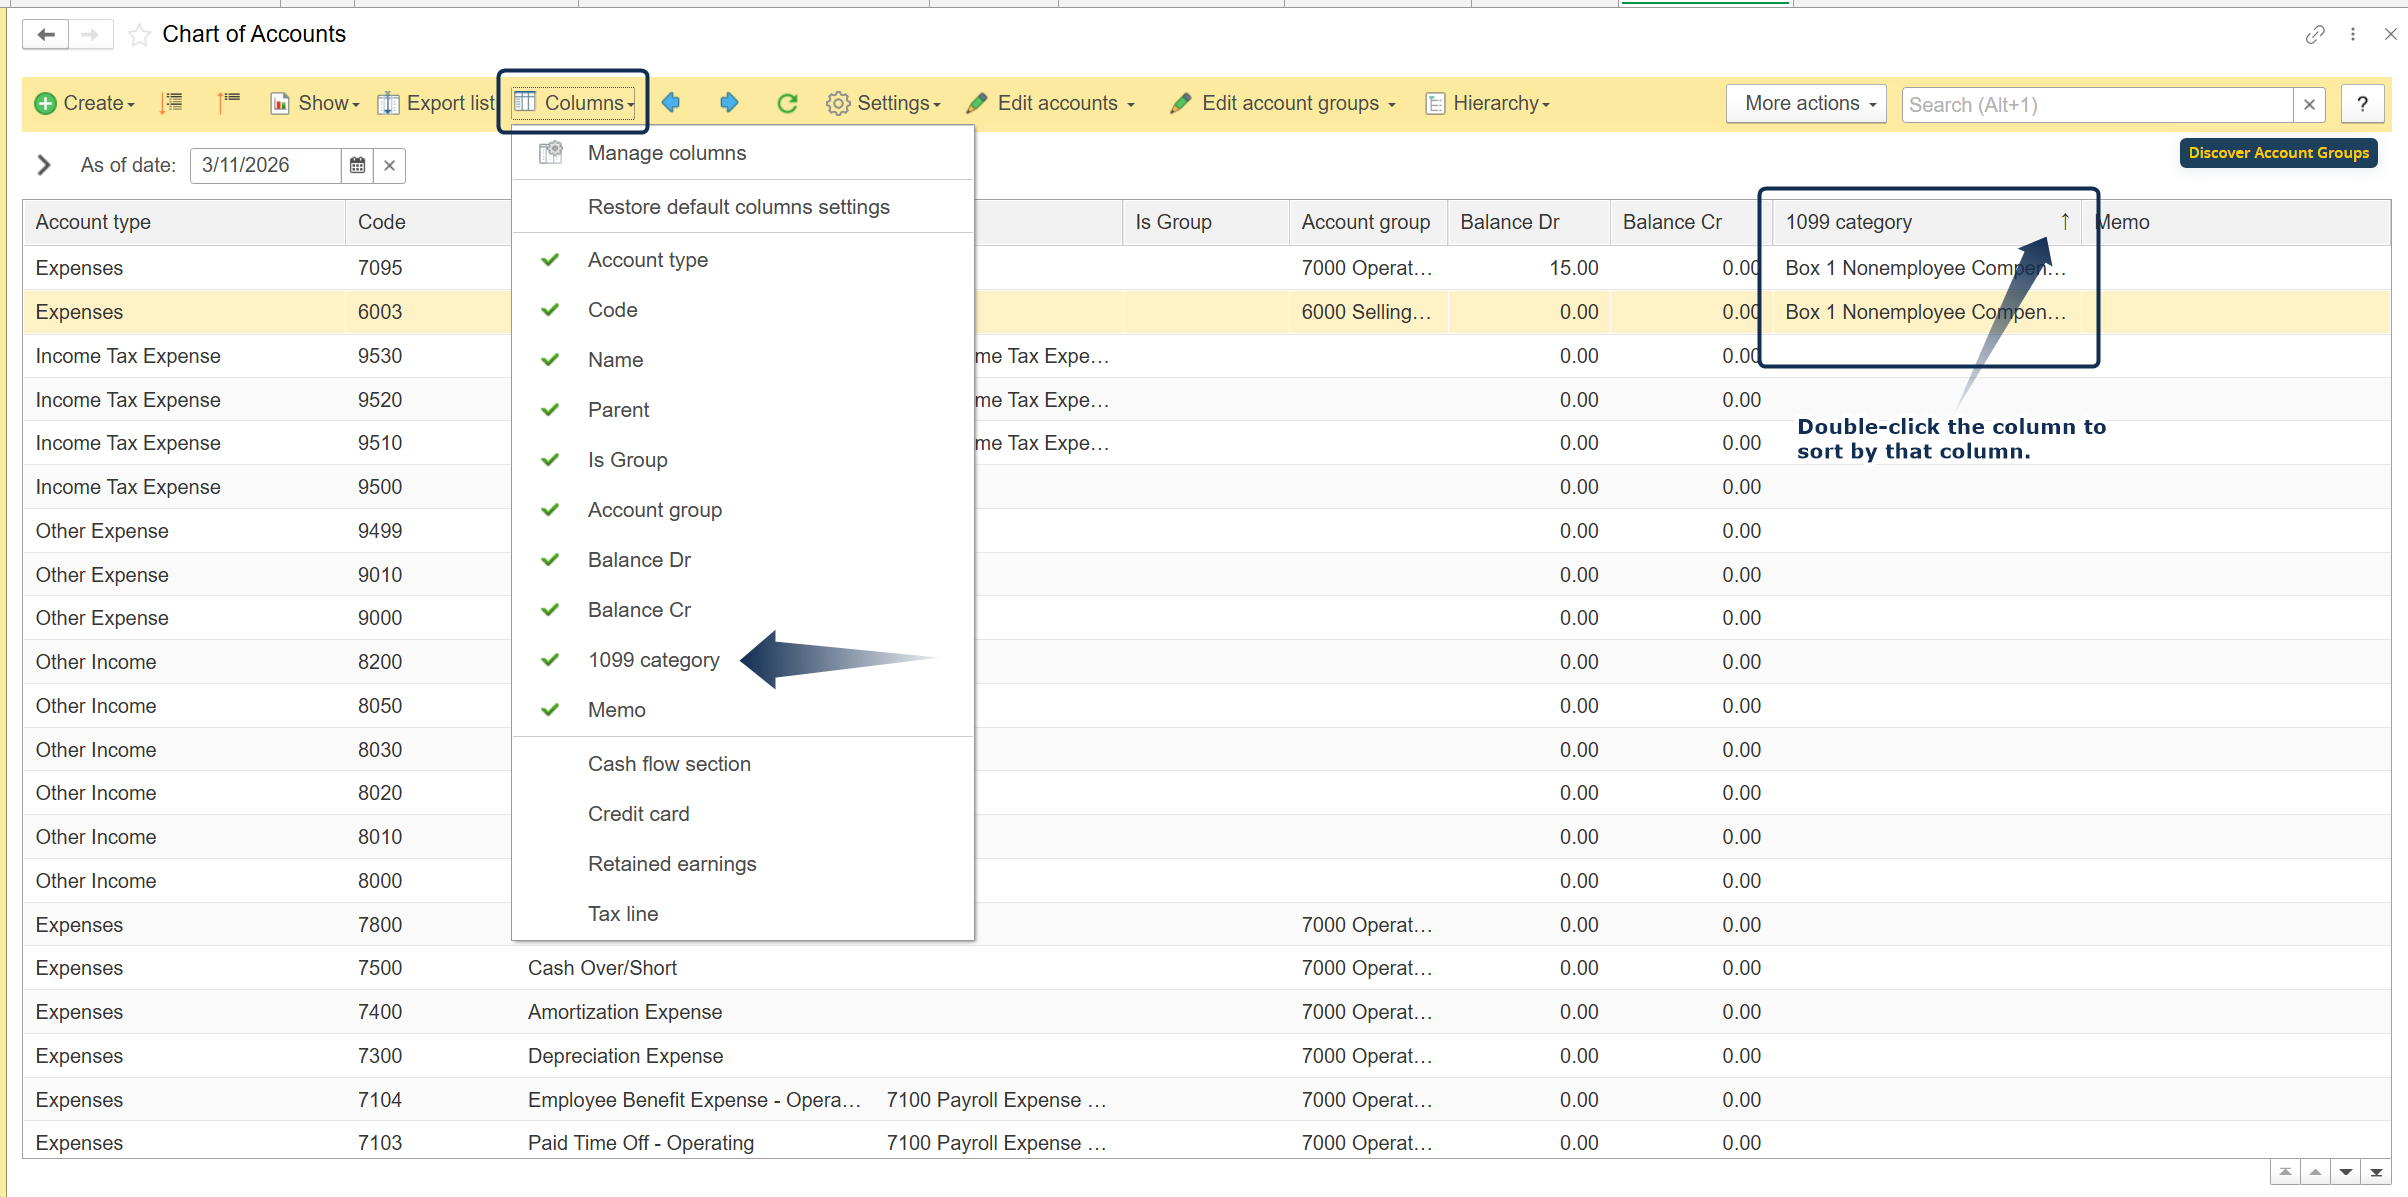Click the back navigation arrow
Screen dimensions: 2408x1197
coord(46,35)
